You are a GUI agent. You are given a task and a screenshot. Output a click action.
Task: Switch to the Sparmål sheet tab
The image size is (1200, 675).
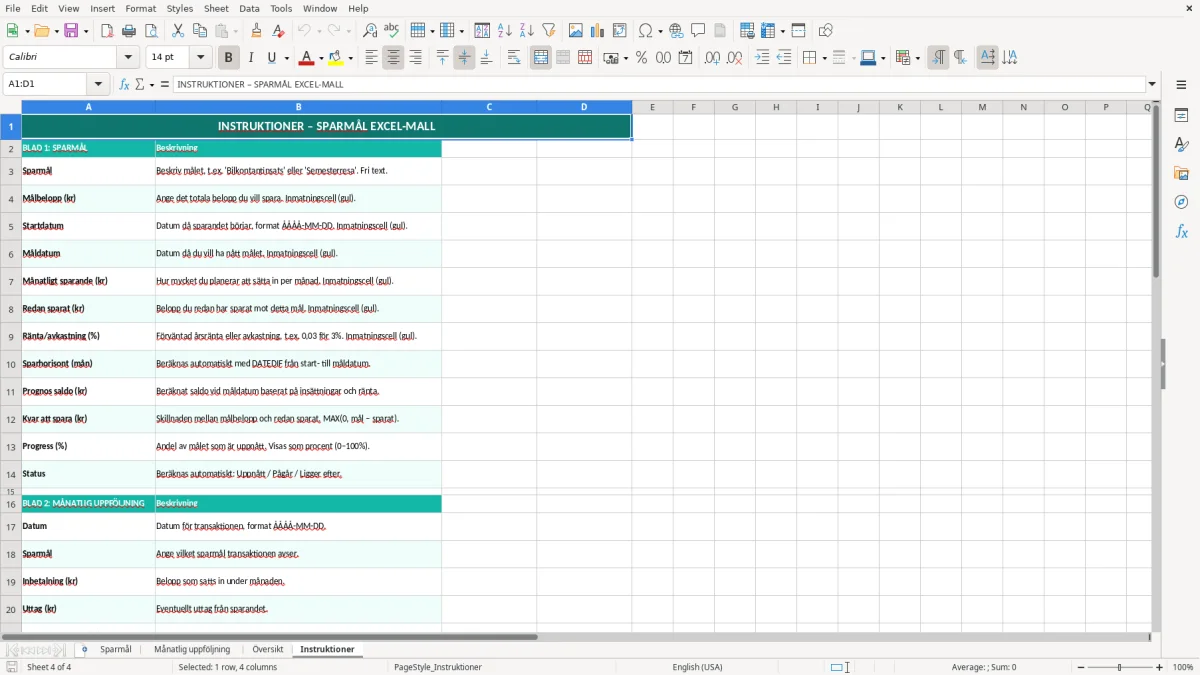pos(116,649)
